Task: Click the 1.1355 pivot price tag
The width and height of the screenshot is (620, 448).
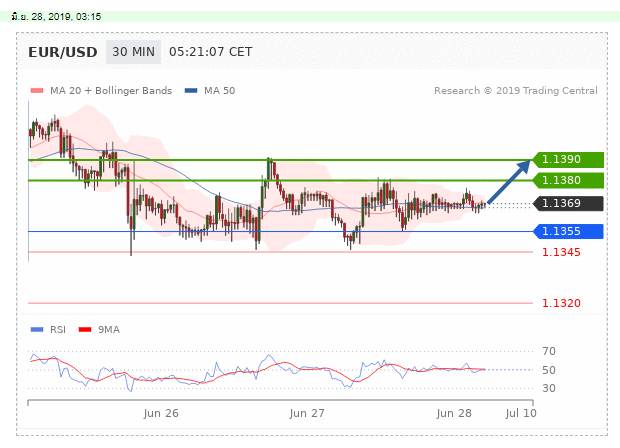Action: click(568, 231)
